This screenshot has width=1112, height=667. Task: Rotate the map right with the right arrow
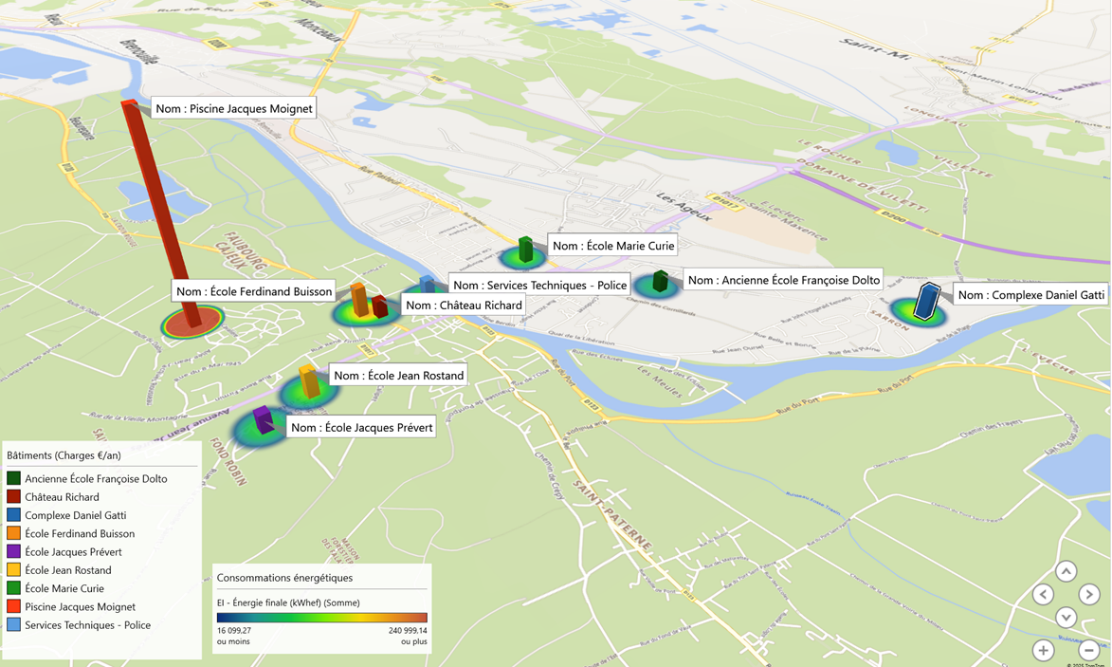(x=1089, y=595)
